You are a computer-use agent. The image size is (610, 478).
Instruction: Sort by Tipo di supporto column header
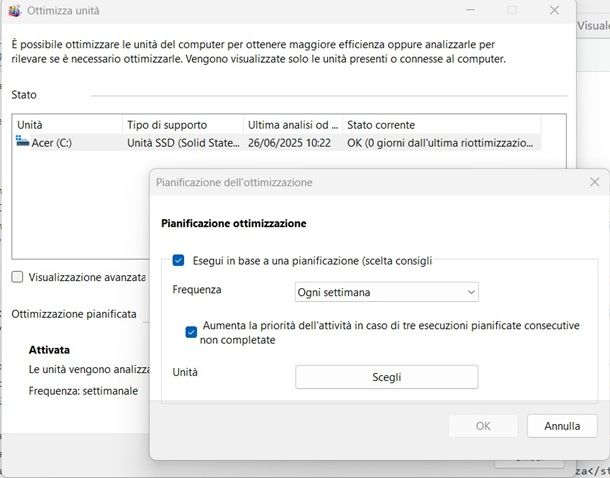(183, 125)
